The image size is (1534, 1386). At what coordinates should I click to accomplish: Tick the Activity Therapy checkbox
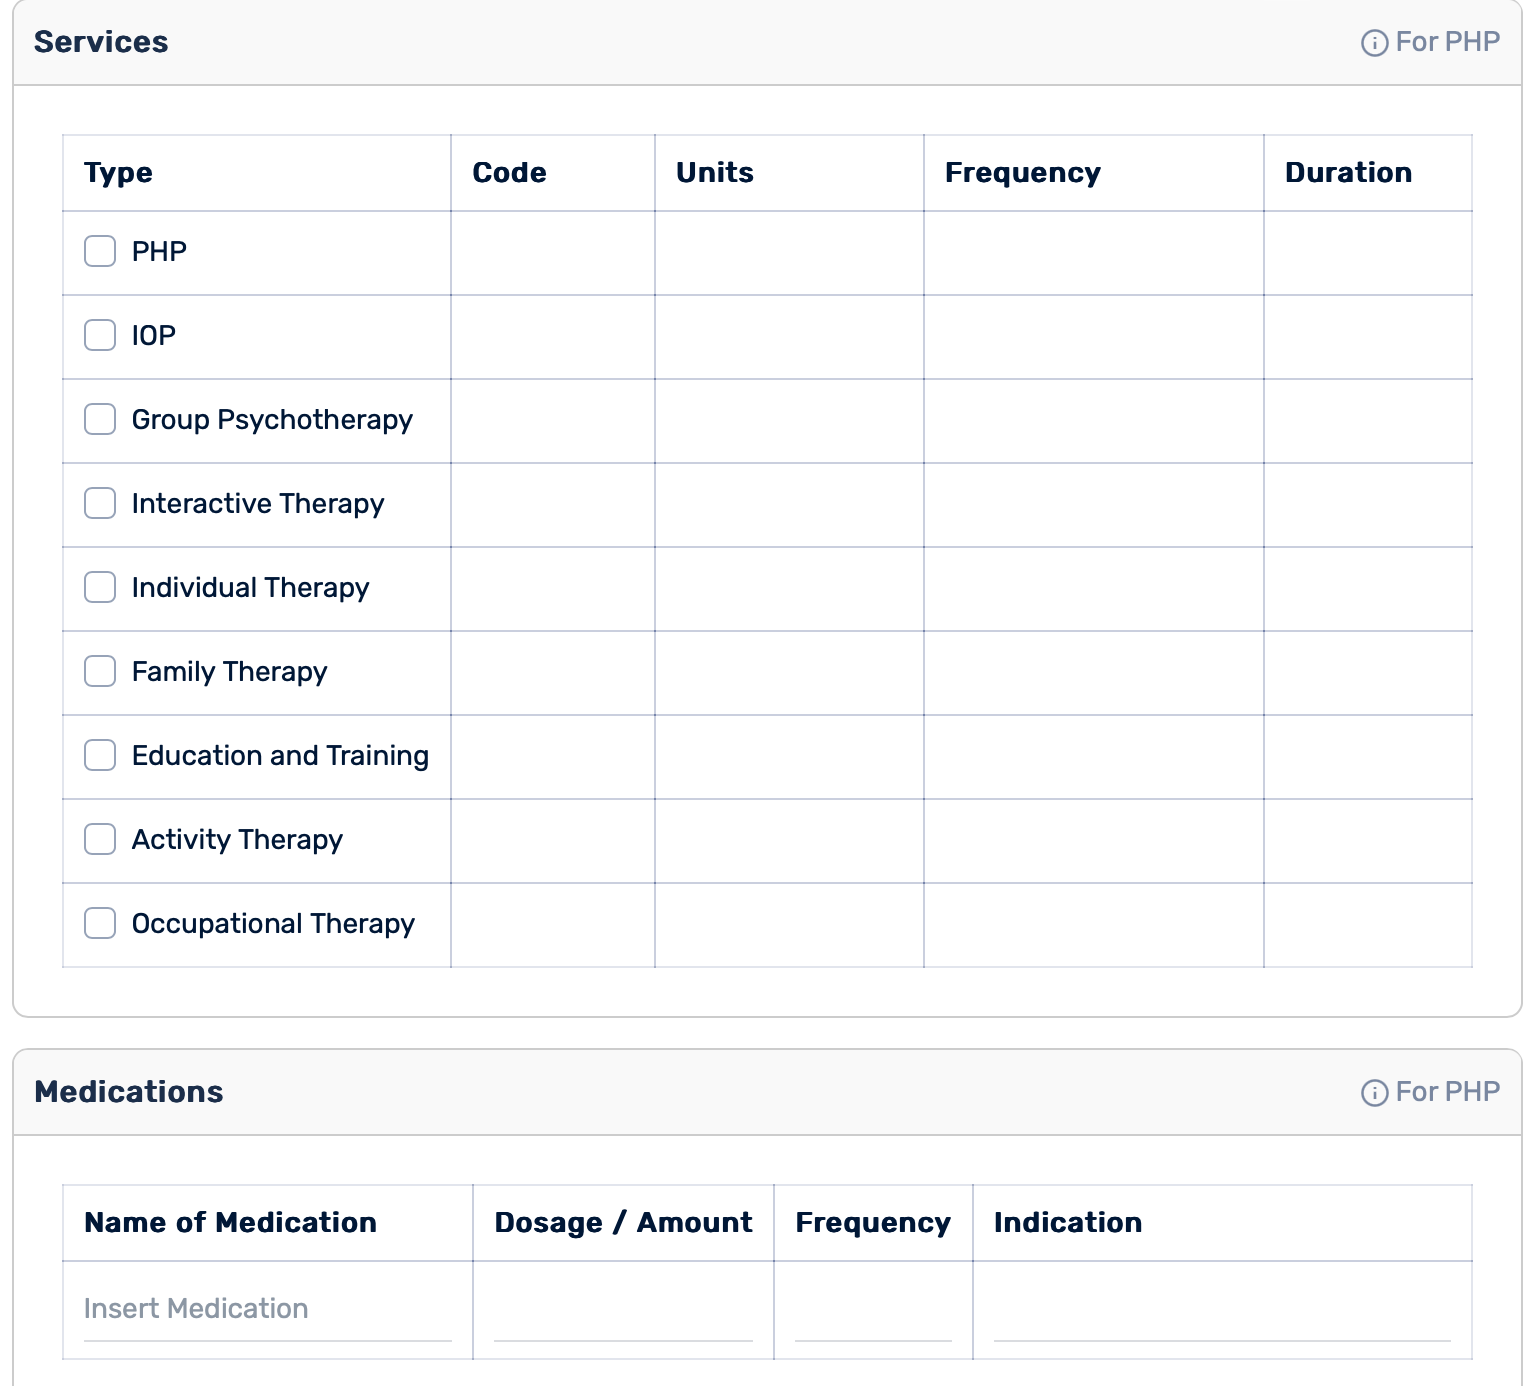[100, 839]
